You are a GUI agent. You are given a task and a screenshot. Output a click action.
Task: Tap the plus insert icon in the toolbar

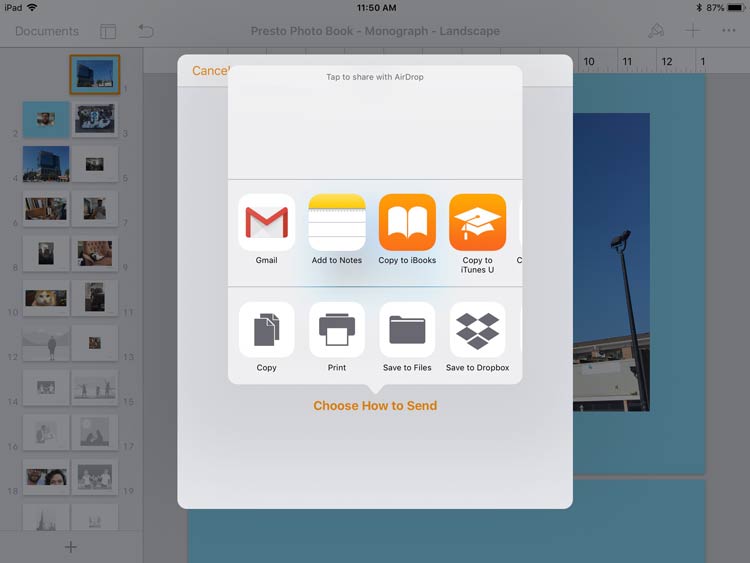pyautogui.click(x=692, y=31)
